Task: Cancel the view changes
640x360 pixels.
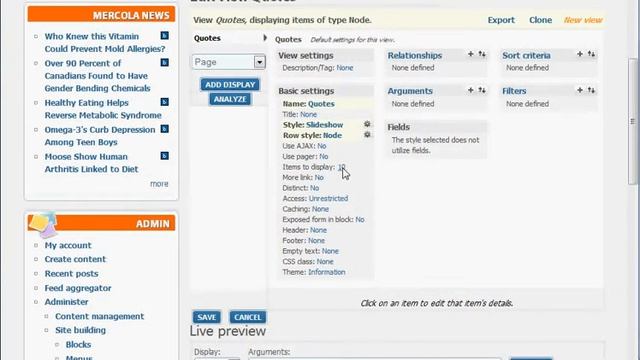Action: [248, 317]
